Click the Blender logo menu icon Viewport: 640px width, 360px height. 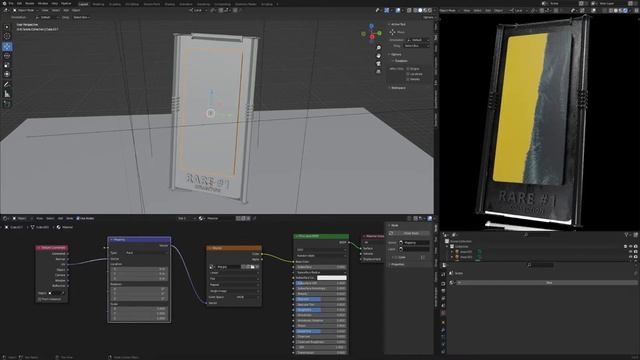click(x=4, y=3)
